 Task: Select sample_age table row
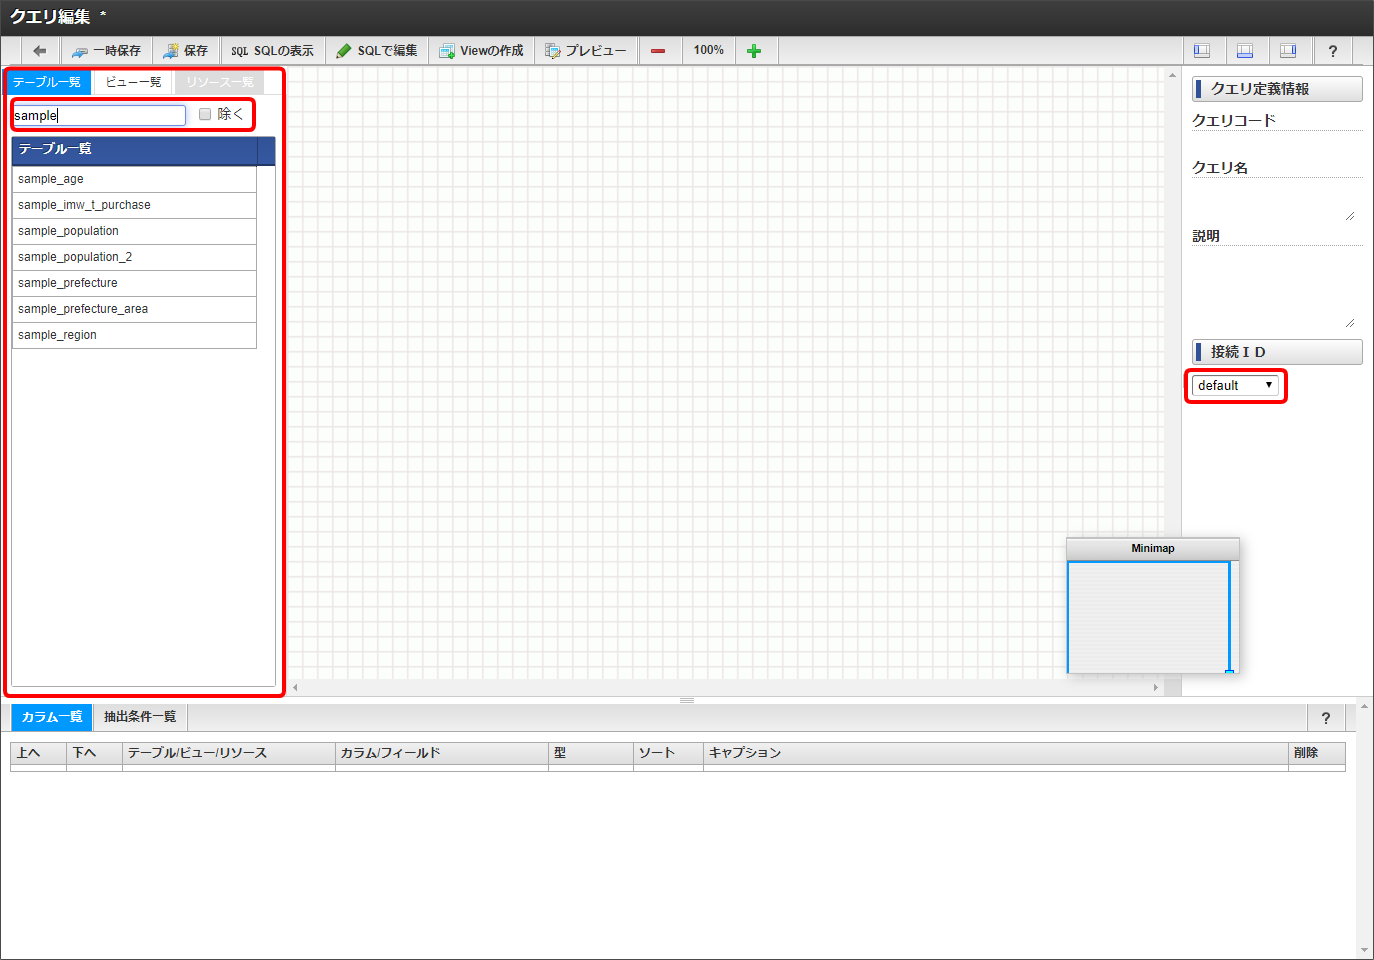pos(134,179)
